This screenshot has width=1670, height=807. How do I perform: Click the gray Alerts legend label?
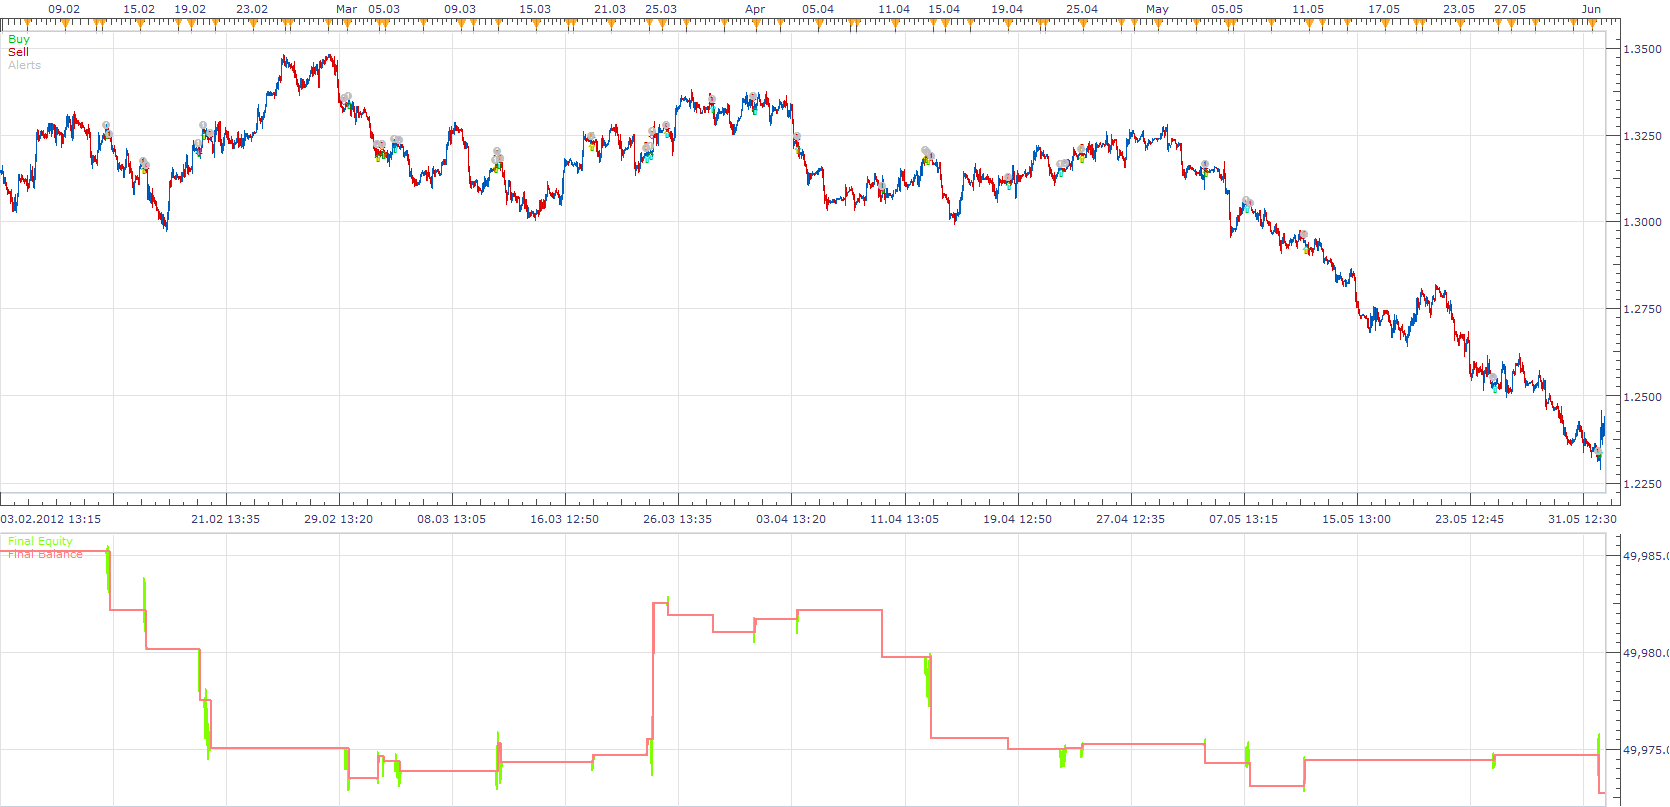[24, 65]
